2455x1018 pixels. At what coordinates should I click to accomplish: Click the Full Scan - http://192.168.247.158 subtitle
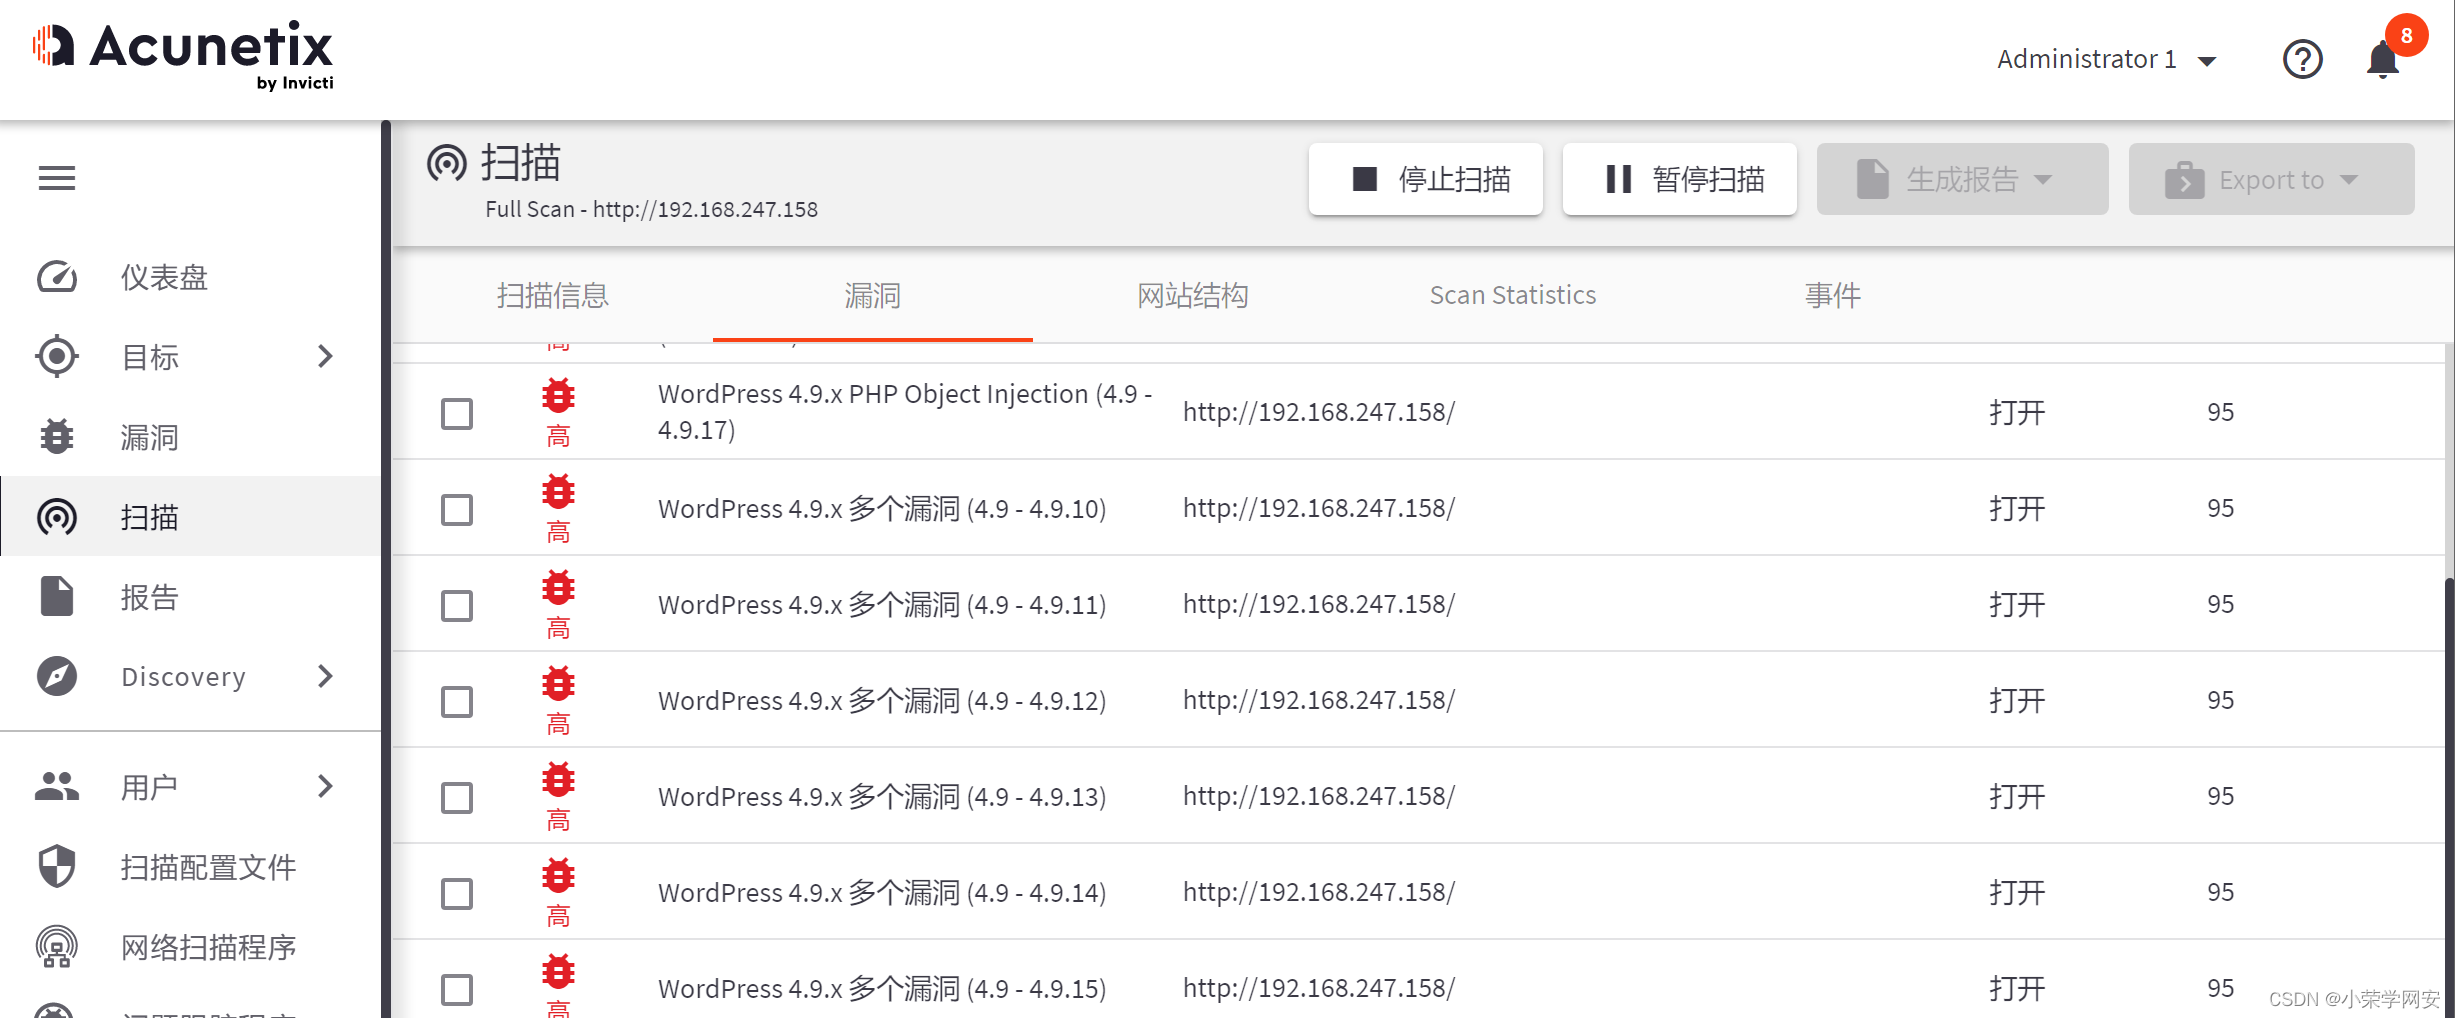[651, 209]
